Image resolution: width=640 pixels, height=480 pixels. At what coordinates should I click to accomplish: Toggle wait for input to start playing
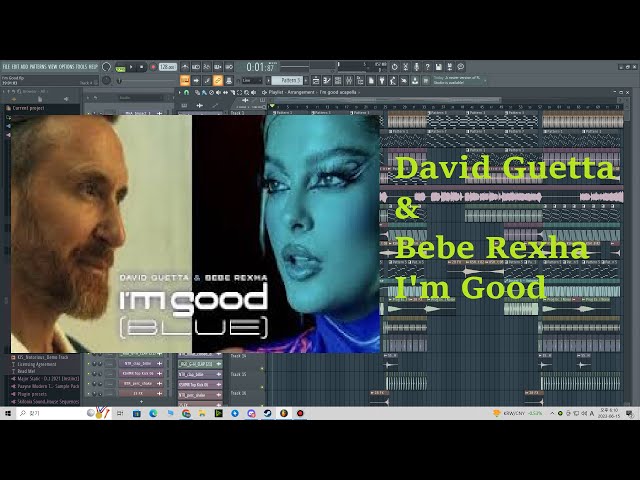pyautogui.click(x=196, y=67)
